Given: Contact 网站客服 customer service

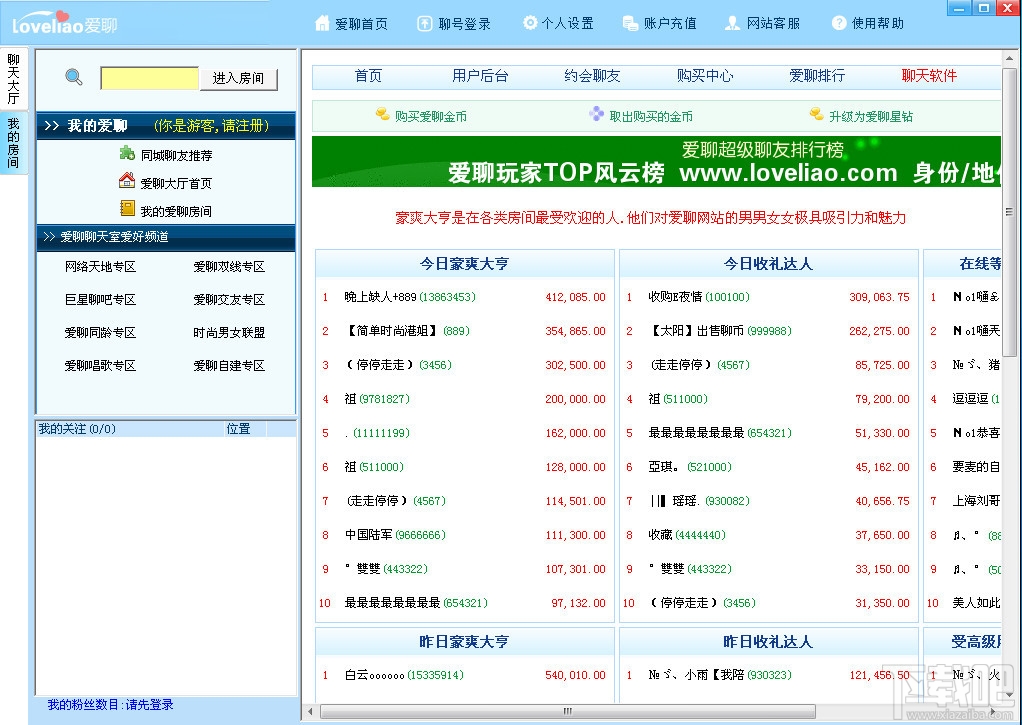Looking at the screenshot, I should click(763, 22).
